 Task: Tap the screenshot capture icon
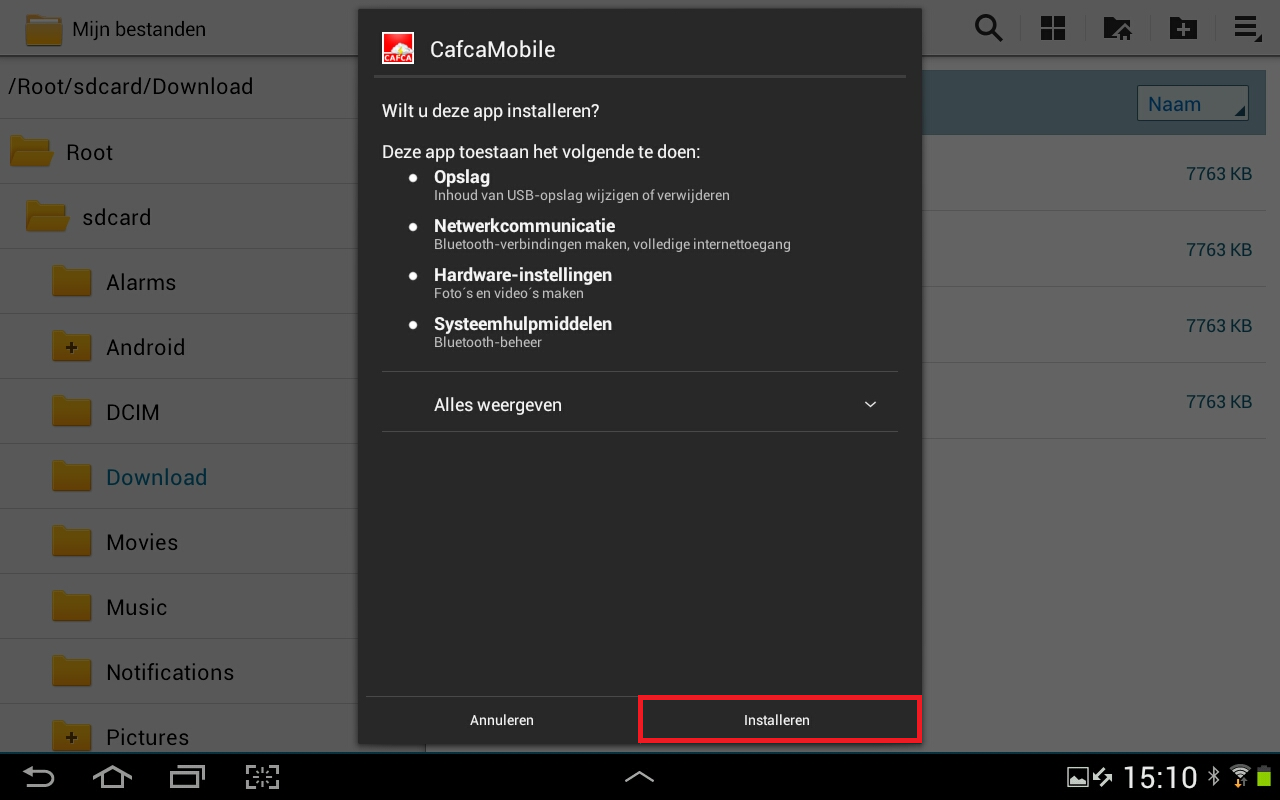click(262, 777)
